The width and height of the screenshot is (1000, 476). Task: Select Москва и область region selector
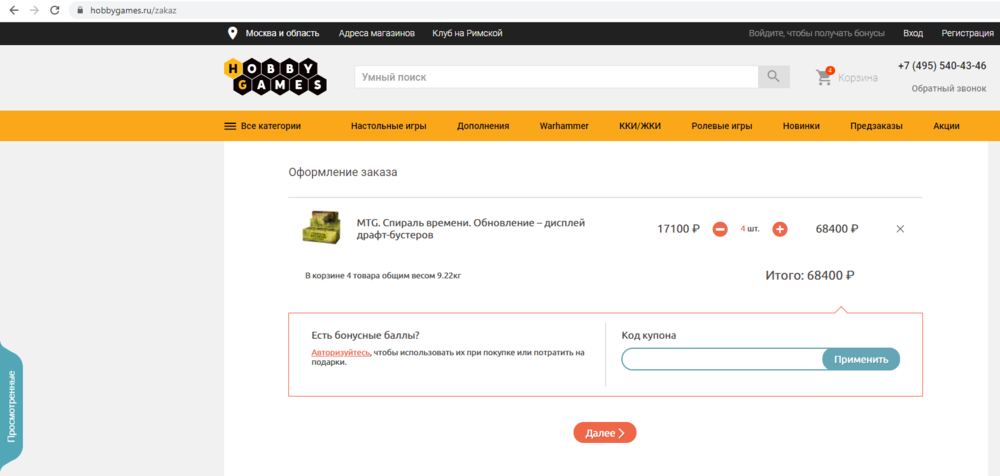click(284, 33)
